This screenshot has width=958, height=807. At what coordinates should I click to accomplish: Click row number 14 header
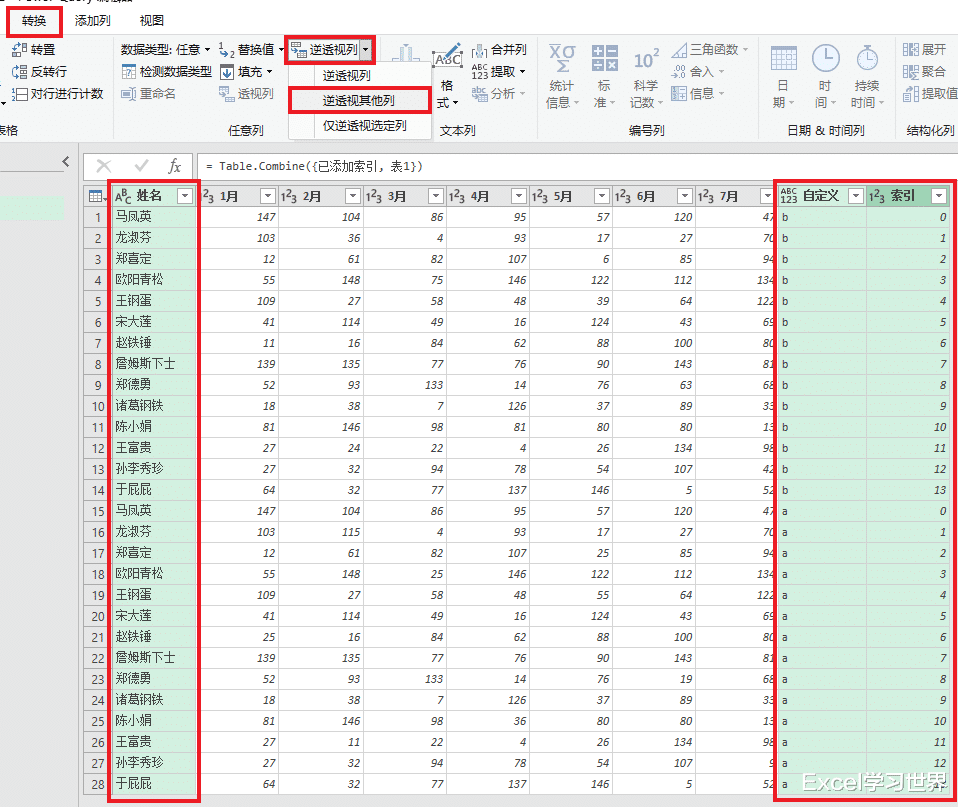pyautogui.click(x=98, y=490)
